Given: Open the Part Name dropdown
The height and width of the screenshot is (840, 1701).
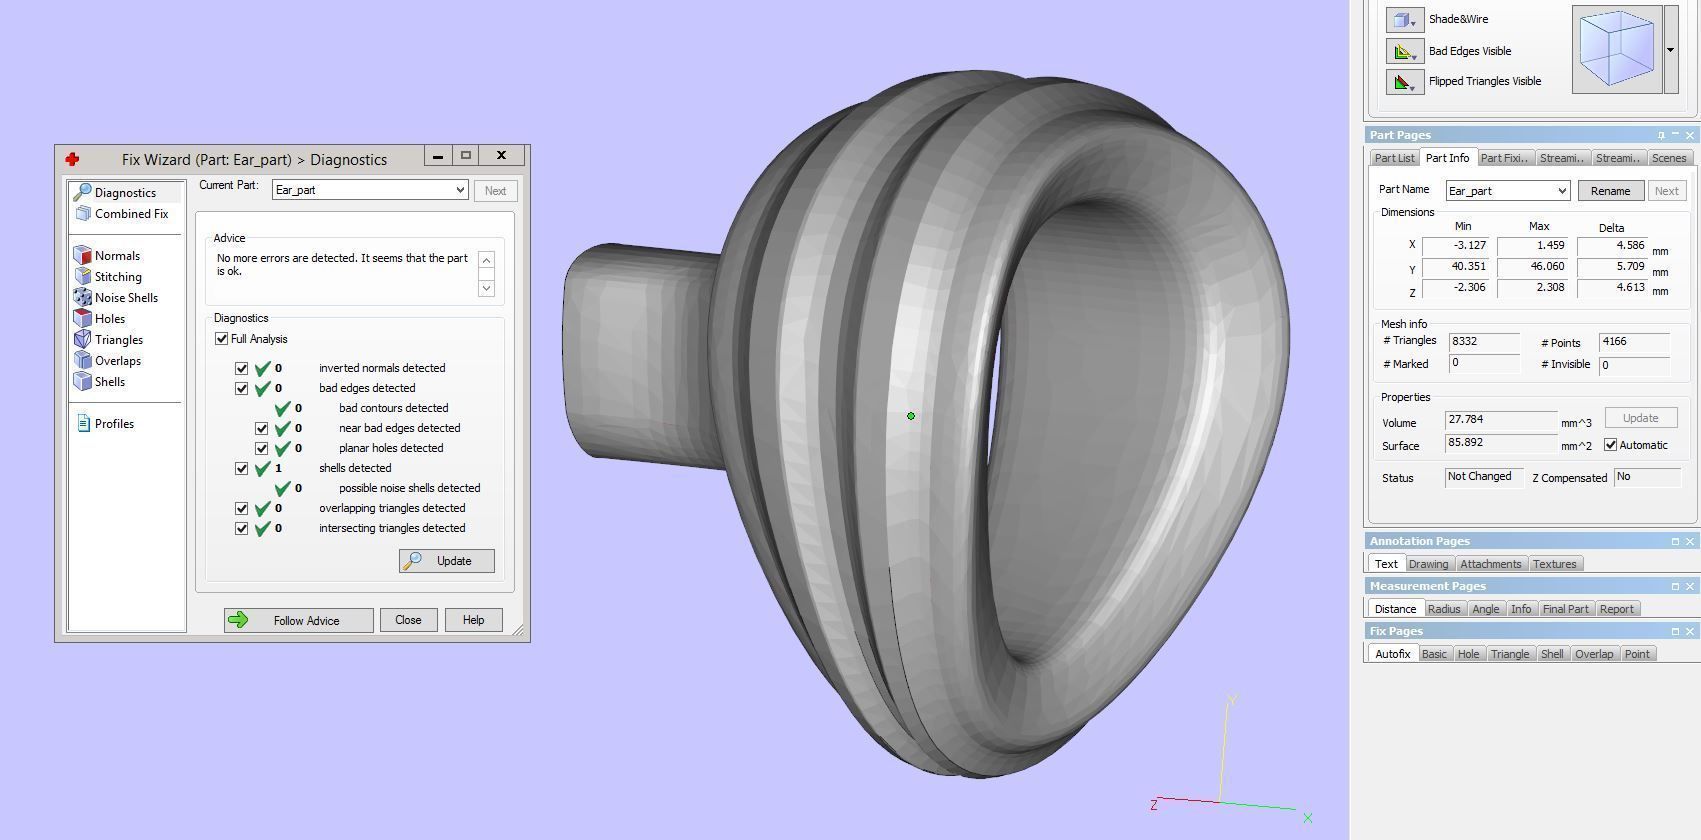Looking at the screenshot, I should (1561, 191).
